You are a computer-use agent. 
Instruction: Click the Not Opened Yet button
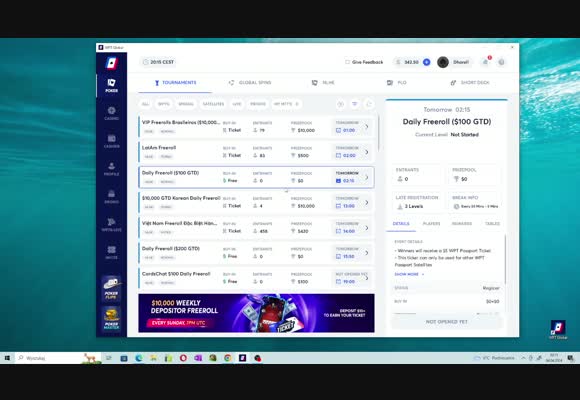[x=446, y=322]
